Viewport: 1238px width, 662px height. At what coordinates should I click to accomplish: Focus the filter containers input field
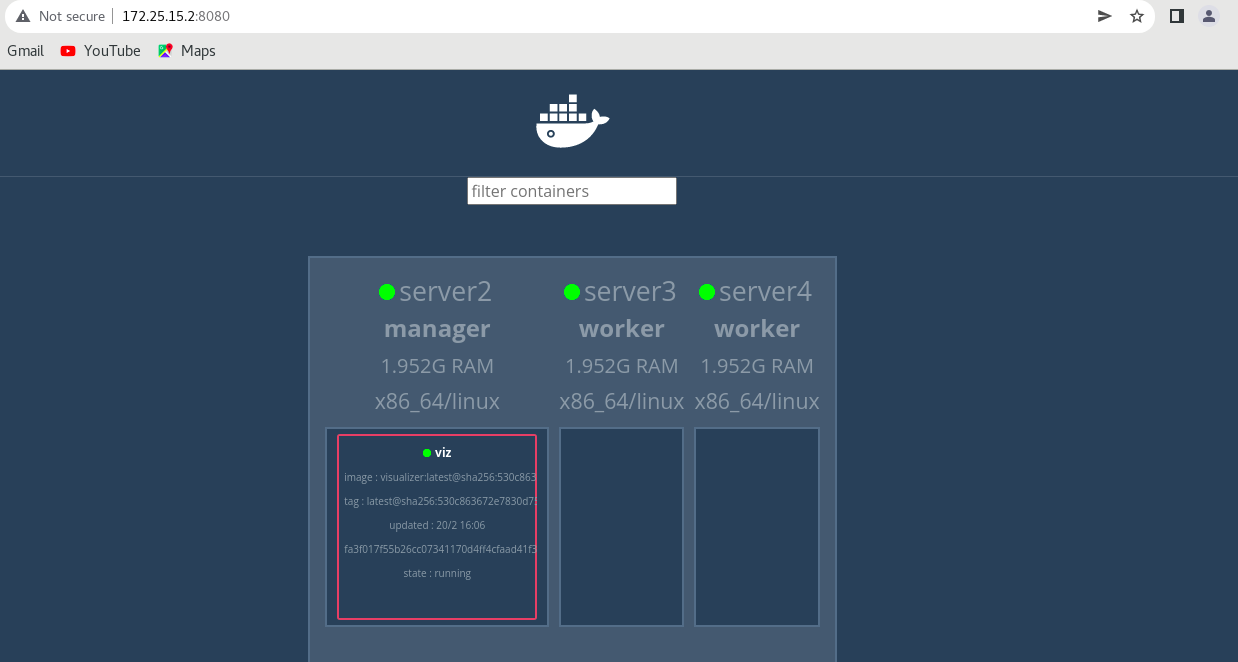[x=572, y=191]
